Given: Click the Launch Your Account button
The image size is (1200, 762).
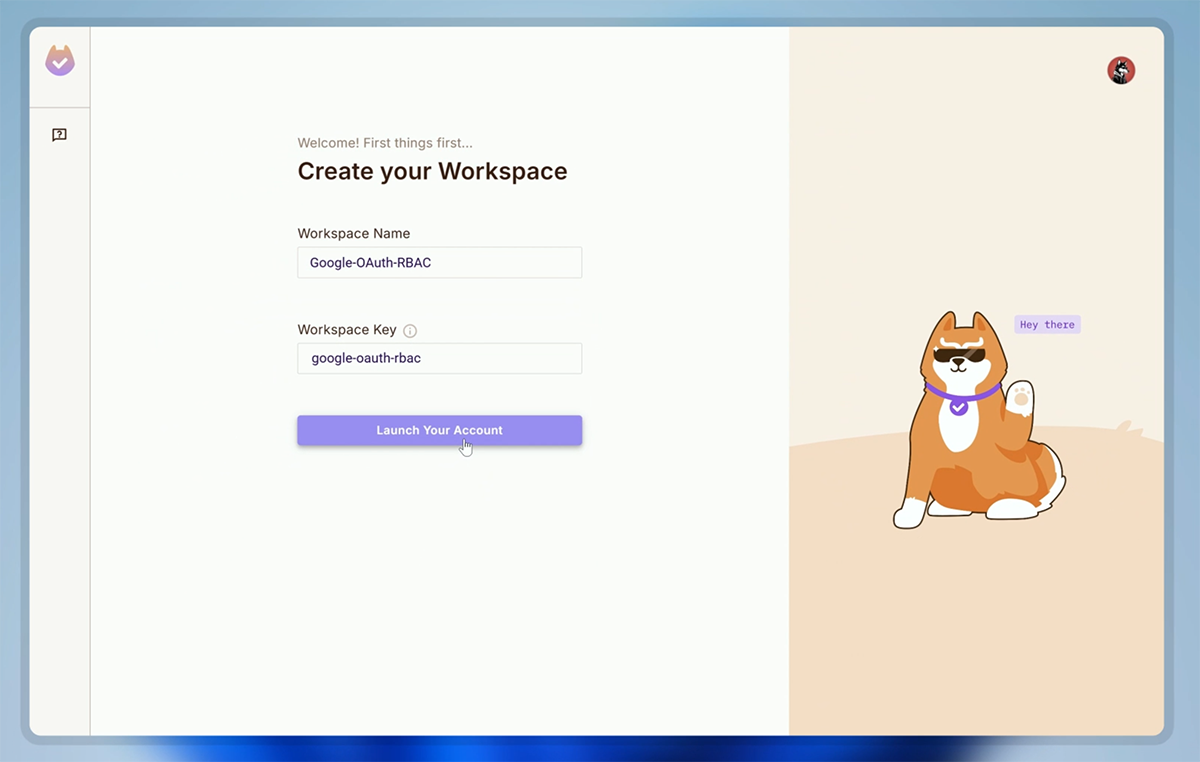Looking at the screenshot, I should tap(439, 430).
